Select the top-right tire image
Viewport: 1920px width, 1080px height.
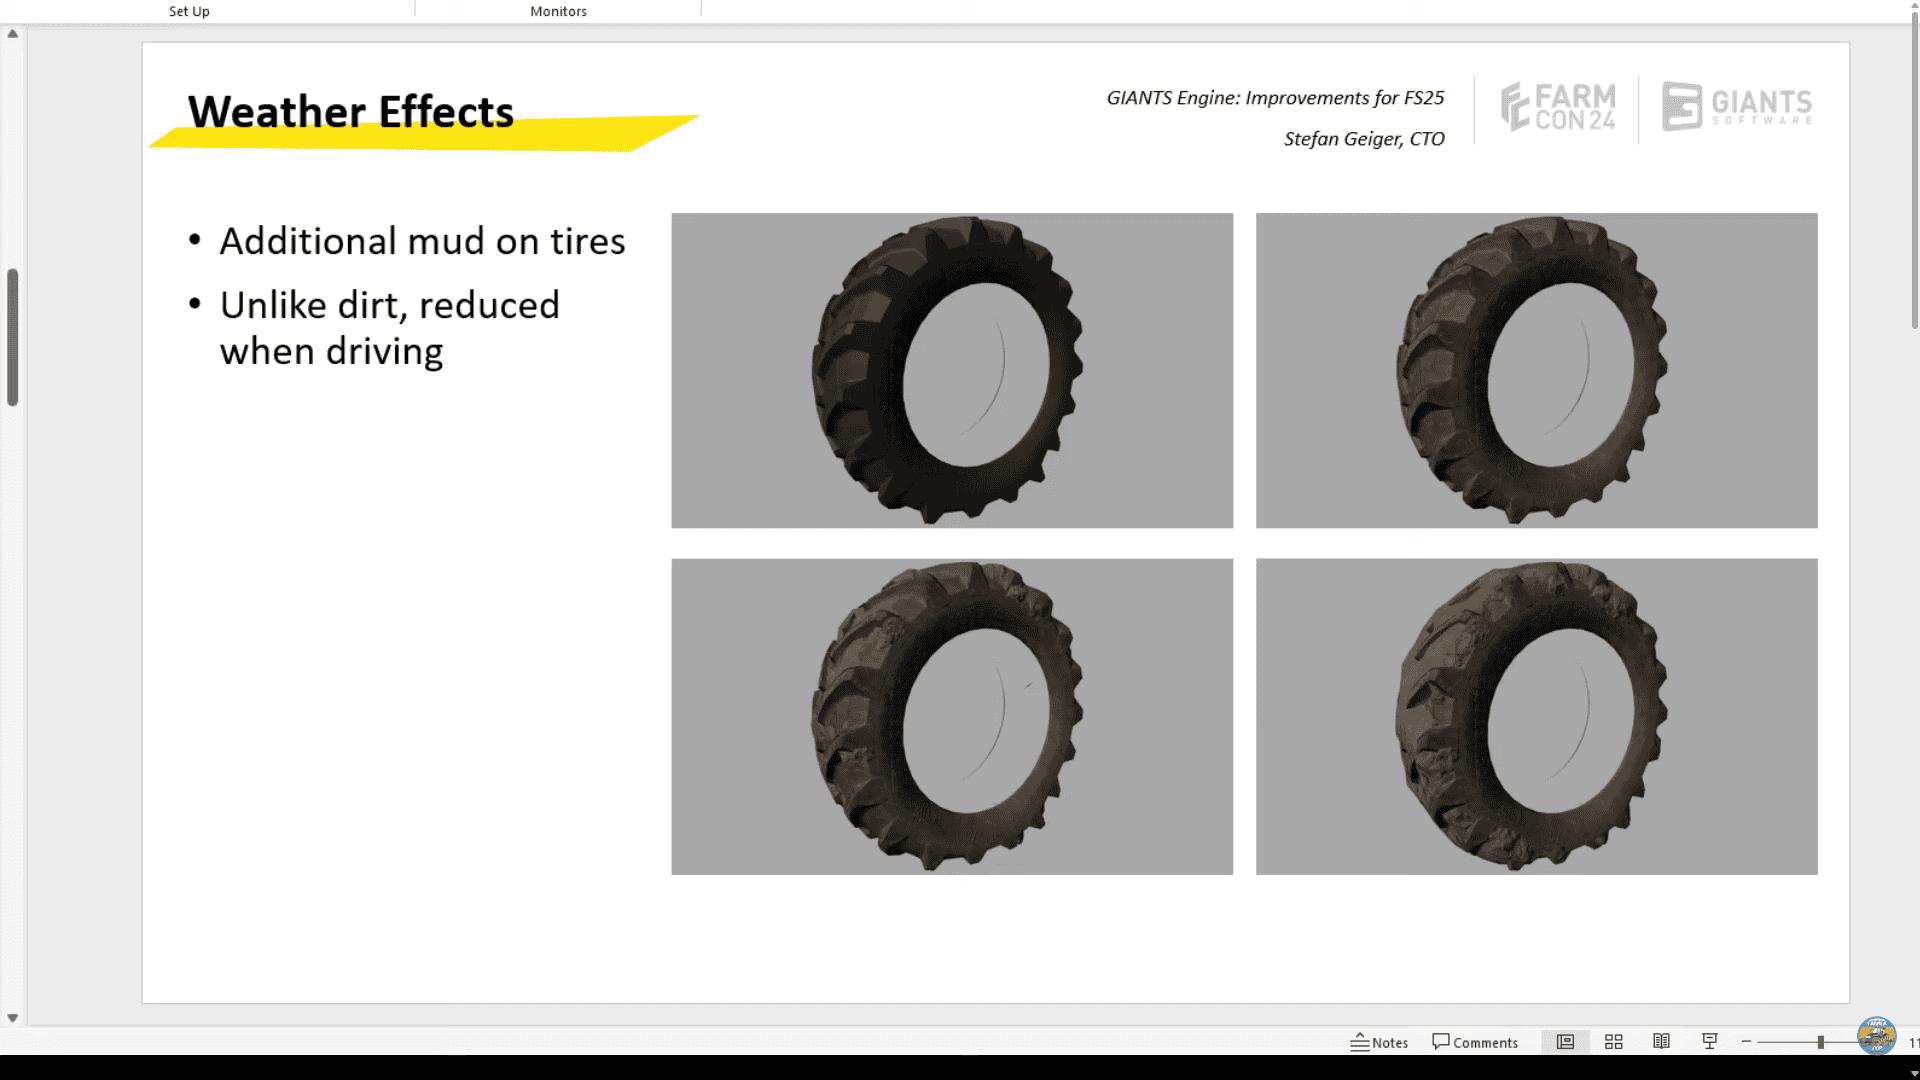(1537, 370)
